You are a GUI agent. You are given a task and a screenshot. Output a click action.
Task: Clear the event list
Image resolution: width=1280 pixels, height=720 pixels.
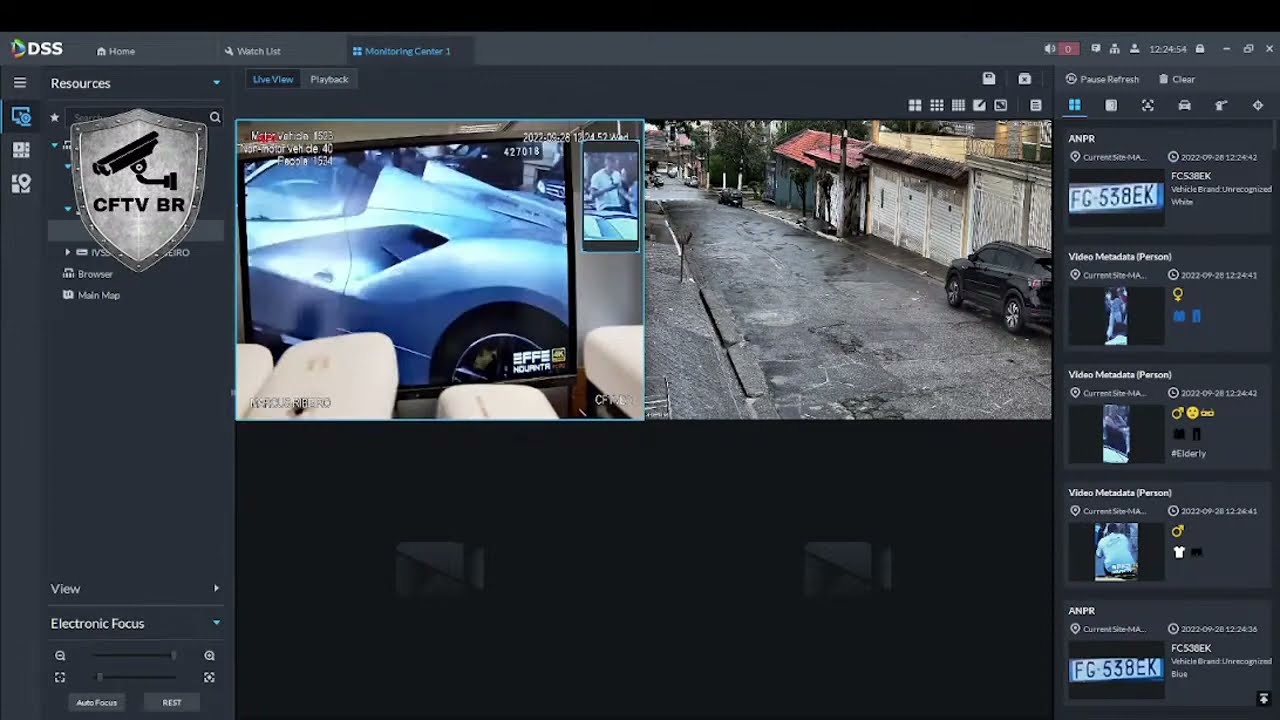click(x=1177, y=79)
